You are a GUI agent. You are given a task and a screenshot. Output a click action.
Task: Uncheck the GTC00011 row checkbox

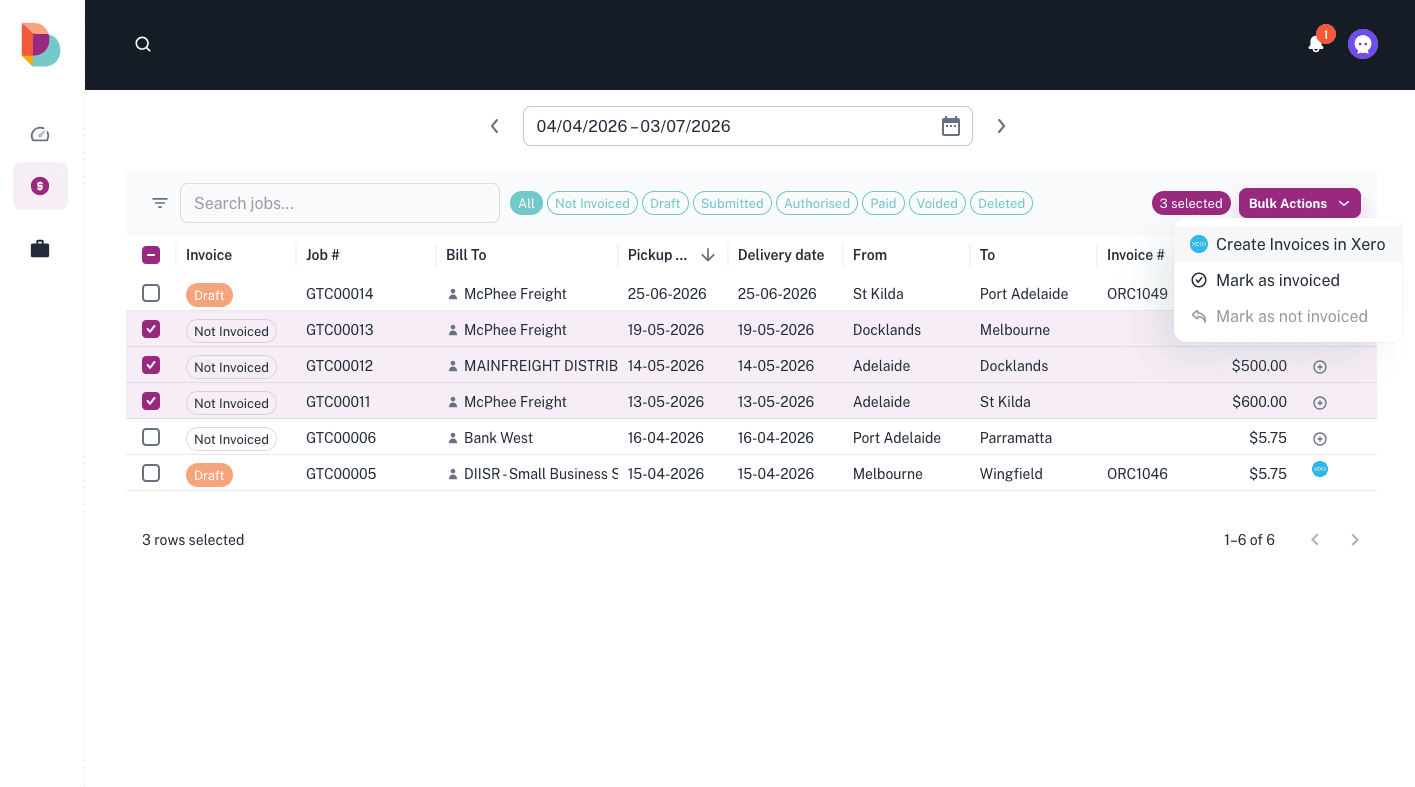(151, 401)
